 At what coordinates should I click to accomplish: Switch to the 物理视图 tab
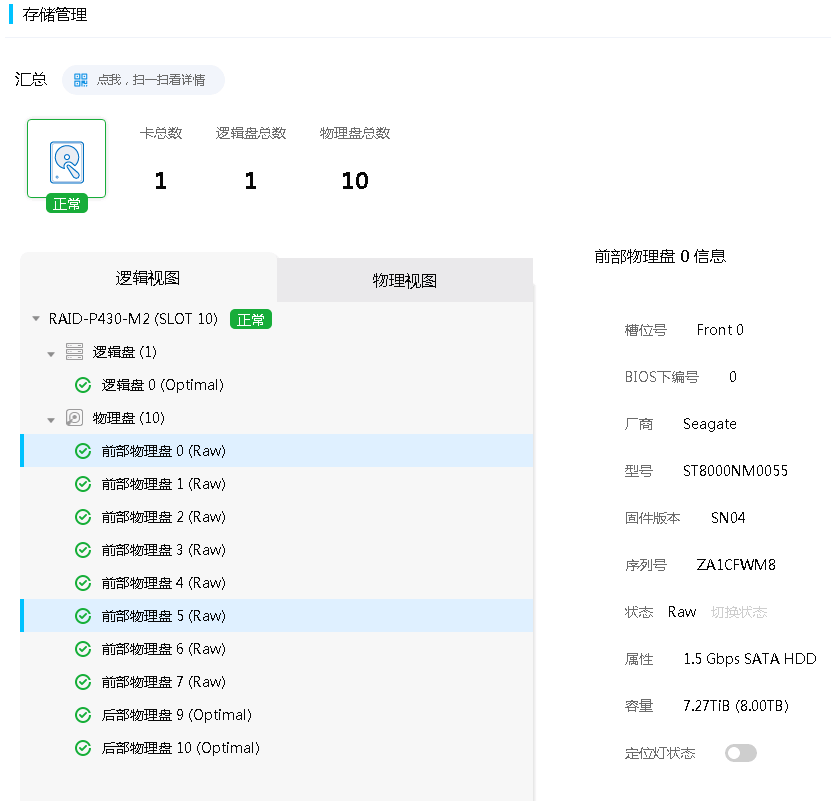tap(404, 281)
